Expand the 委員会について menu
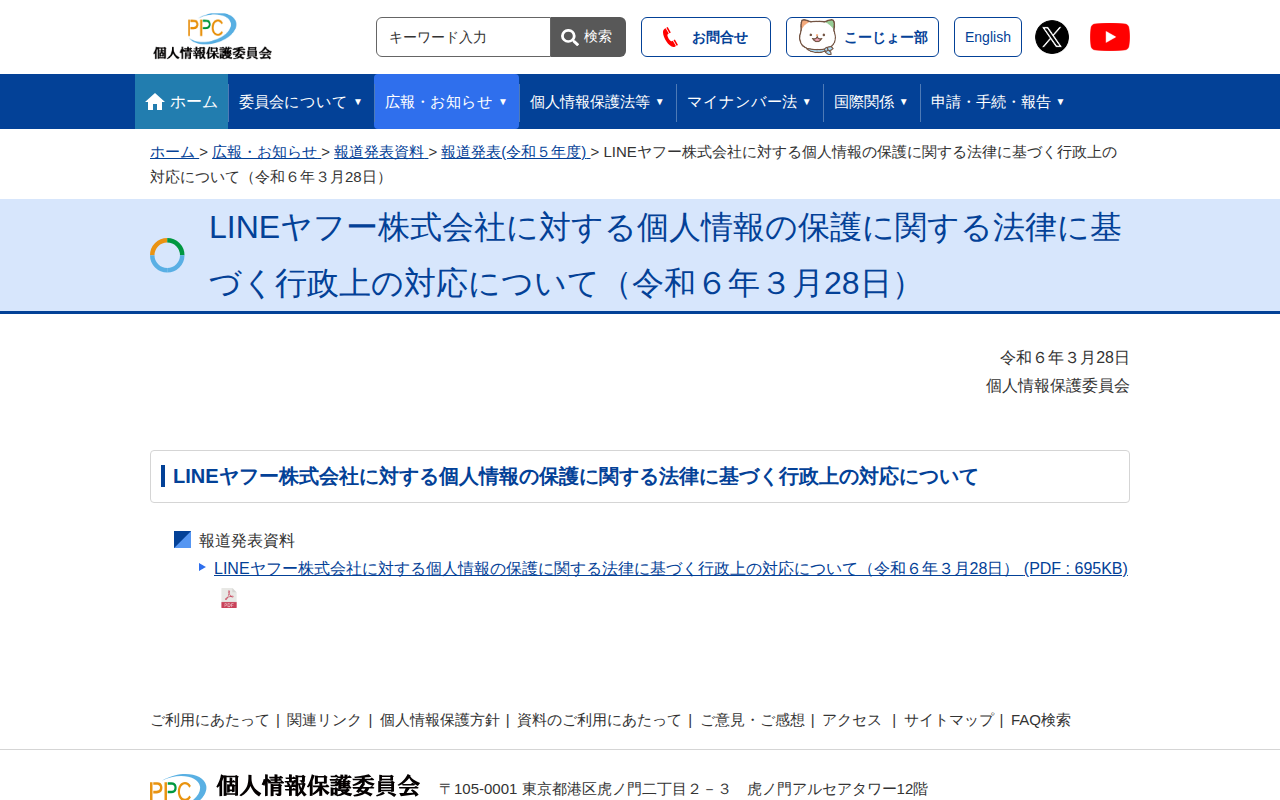The width and height of the screenshot is (1280, 800). click(x=301, y=102)
